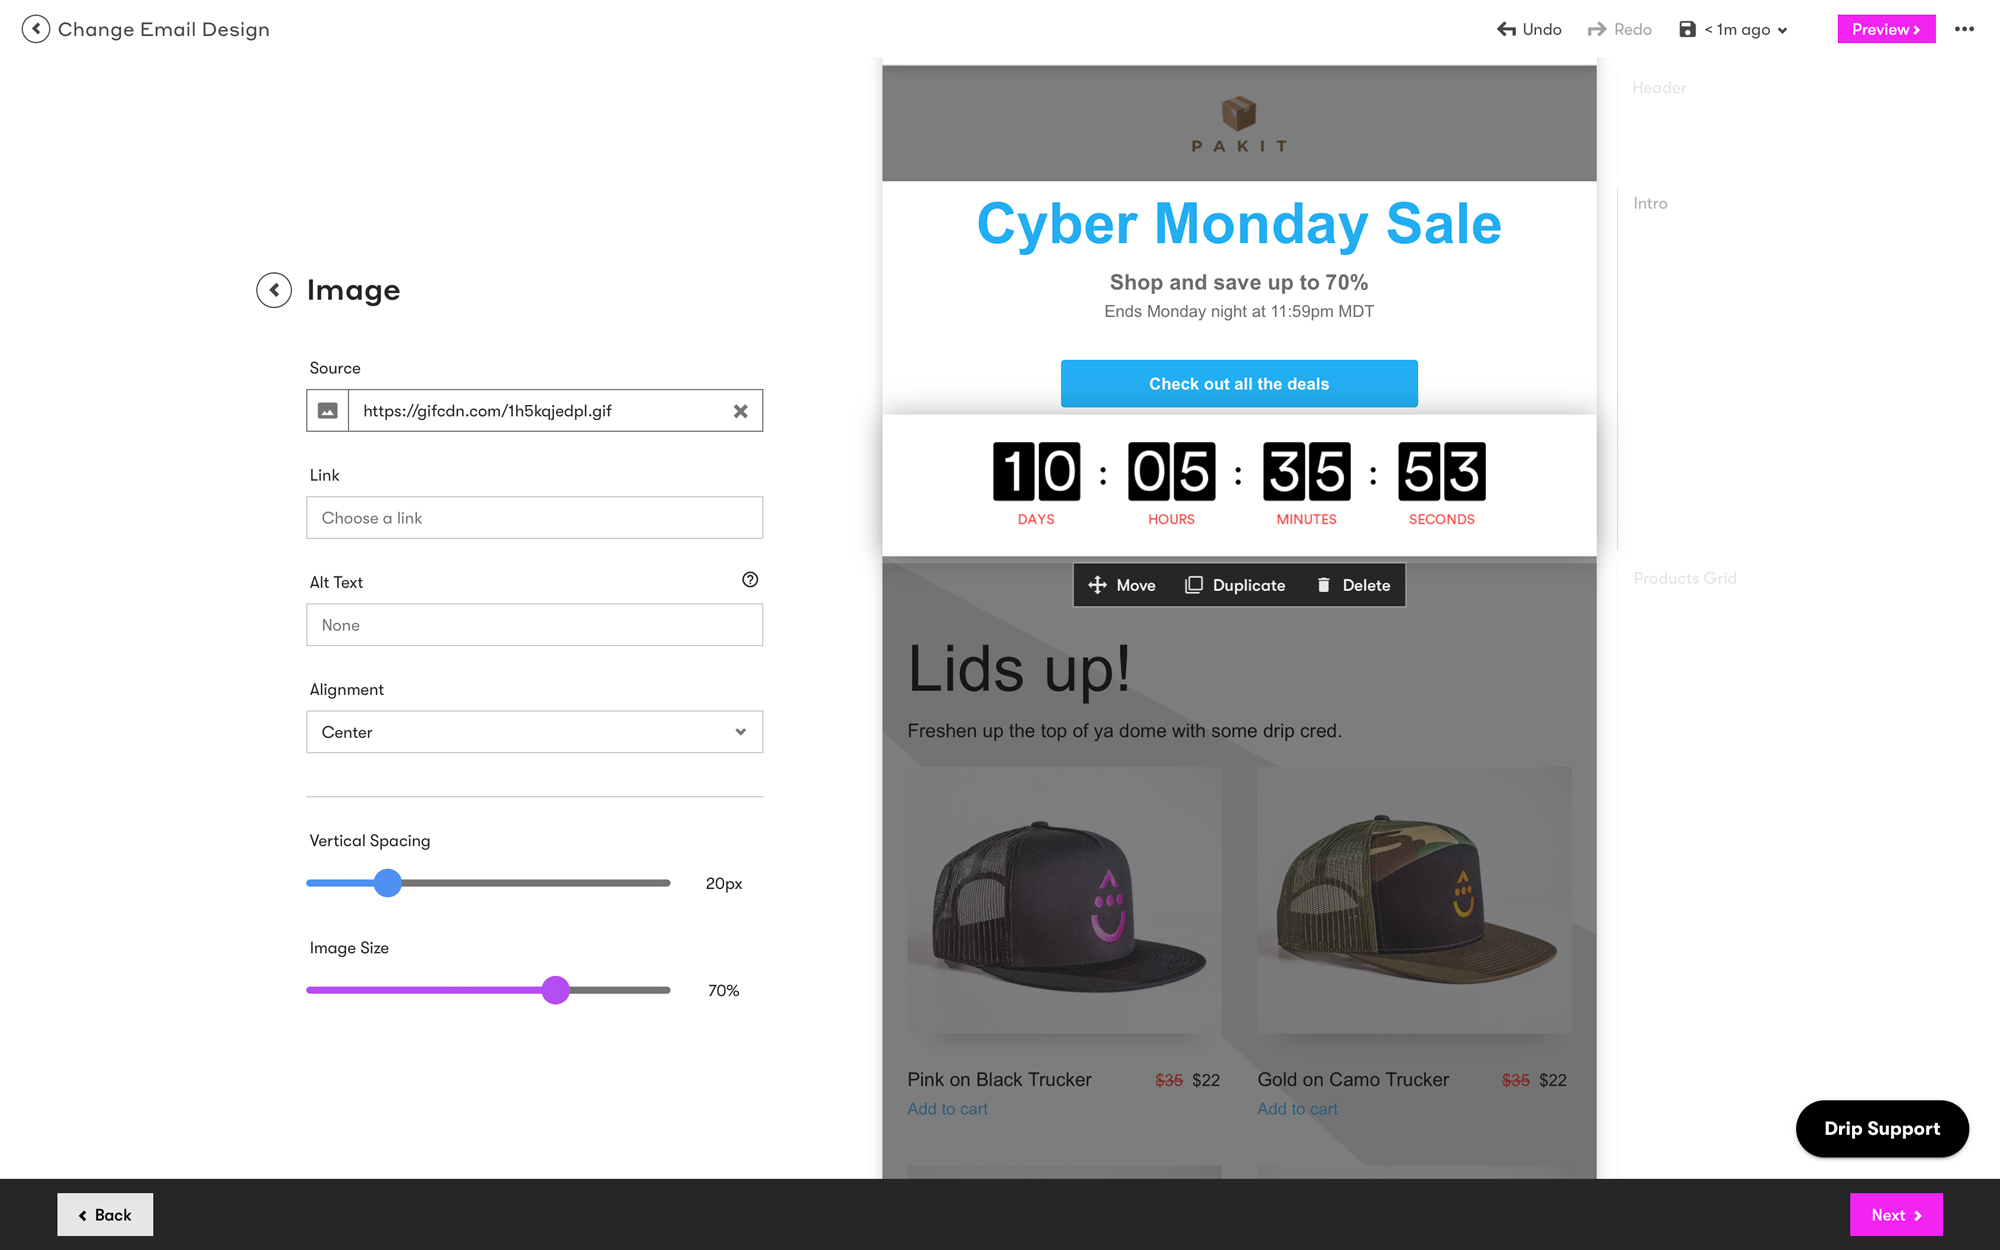Click the Redo arrow icon
The image size is (2000, 1250).
[1597, 29]
